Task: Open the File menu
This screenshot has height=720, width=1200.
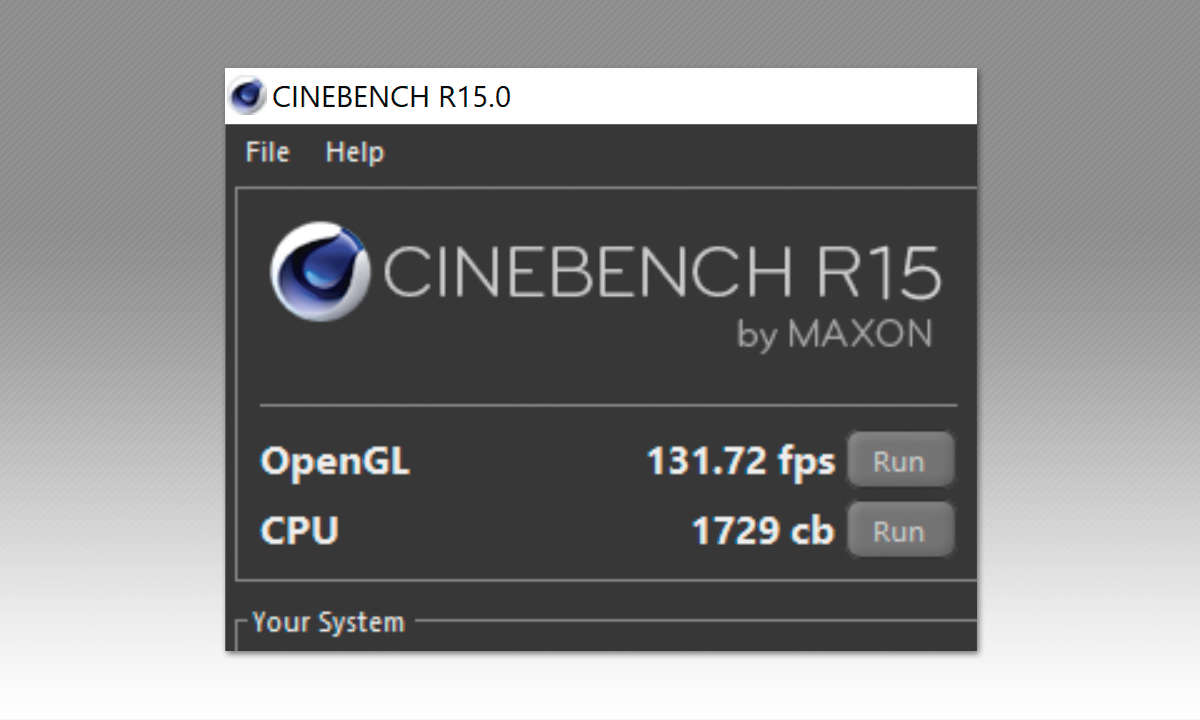Action: tap(267, 152)
